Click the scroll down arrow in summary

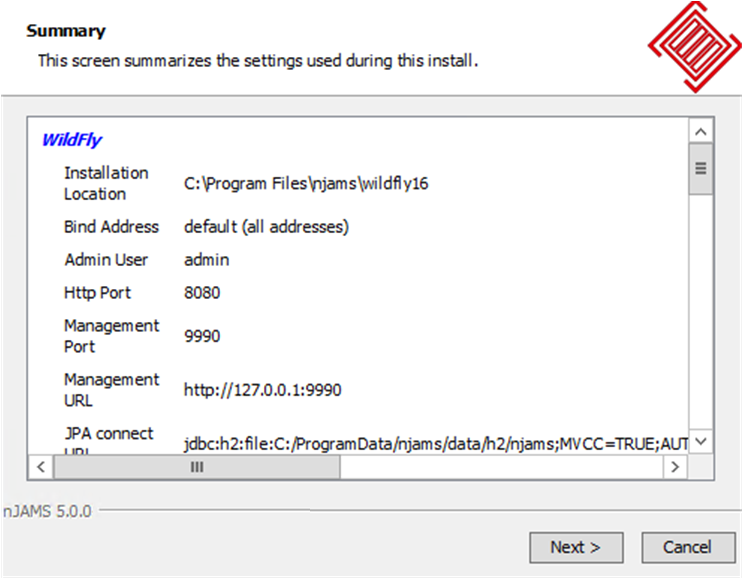coord(701,442)
